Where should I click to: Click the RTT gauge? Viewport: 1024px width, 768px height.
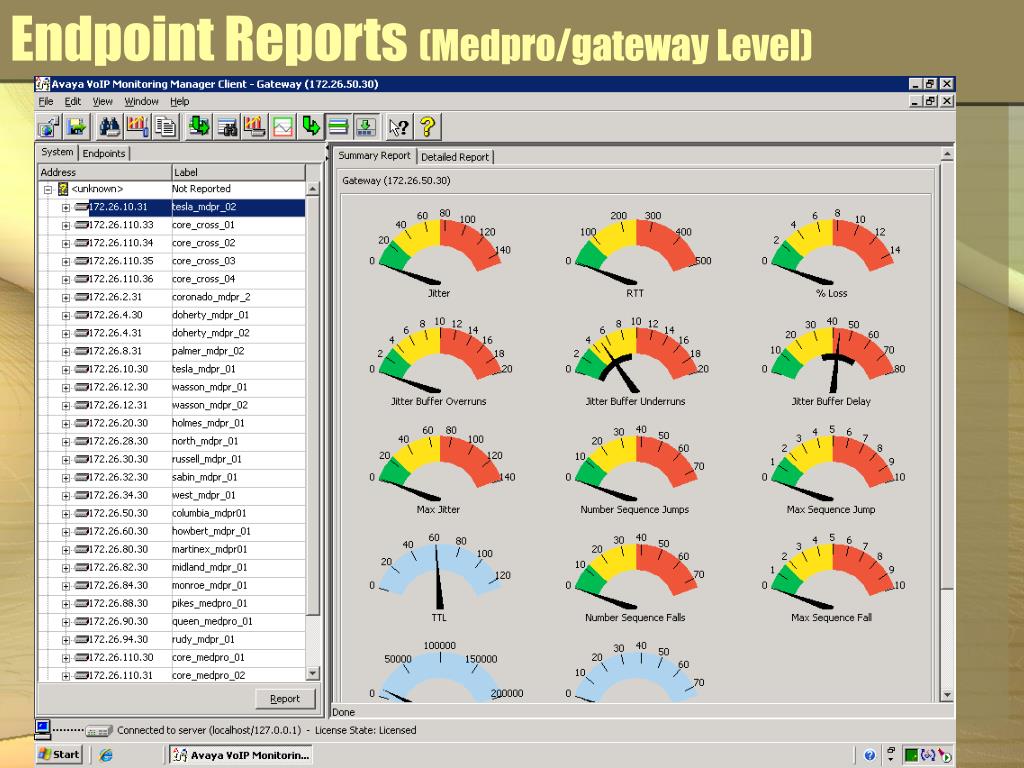click(x=636, y=253)
